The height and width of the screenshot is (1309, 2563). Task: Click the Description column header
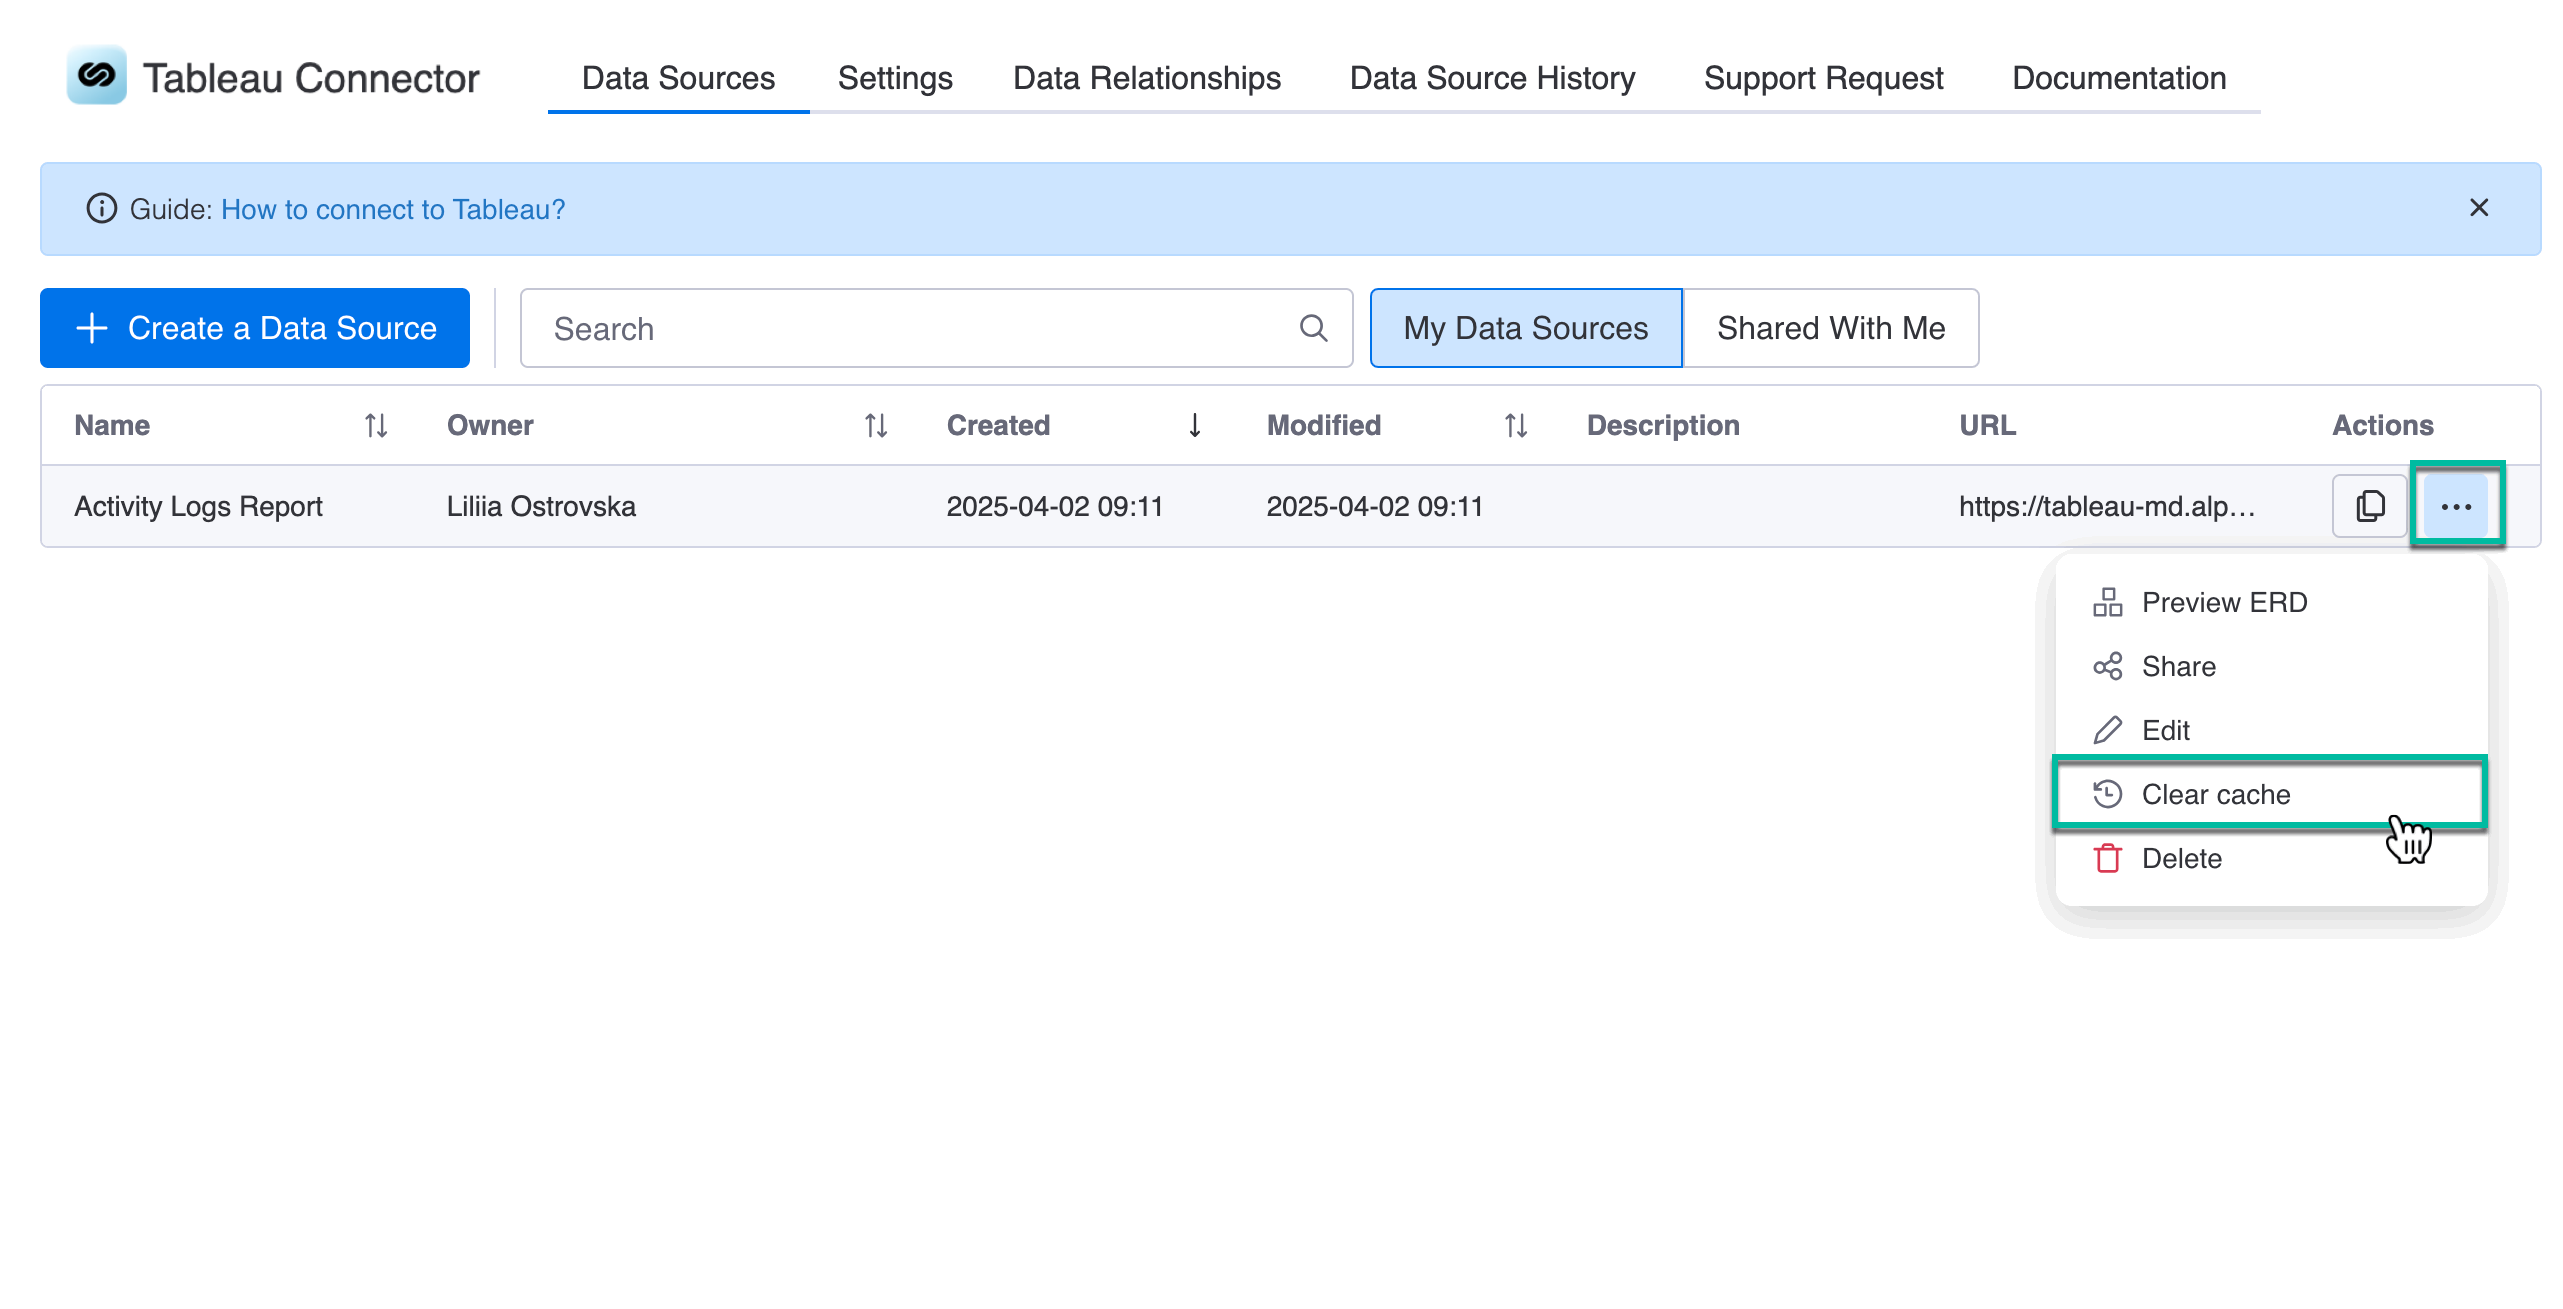(1663, 425)
